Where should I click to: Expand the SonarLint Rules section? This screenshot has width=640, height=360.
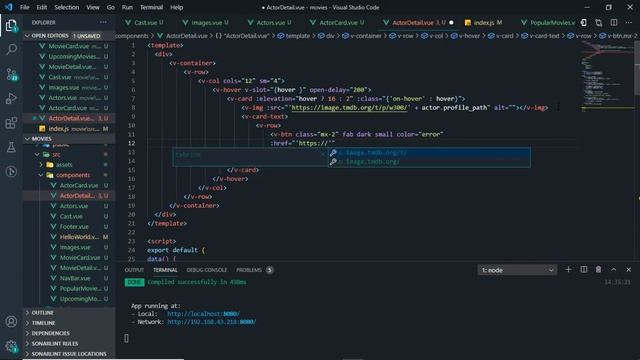69,344
